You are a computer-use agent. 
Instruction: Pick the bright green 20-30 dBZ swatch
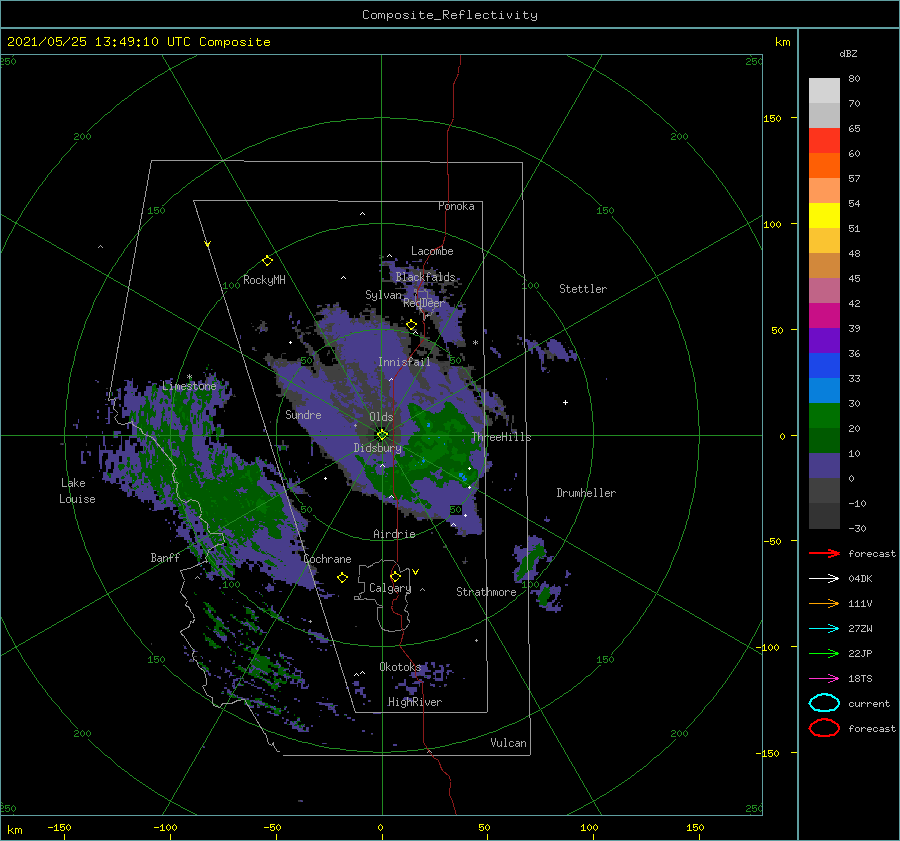pyautogui.click(x=824, y=416)
